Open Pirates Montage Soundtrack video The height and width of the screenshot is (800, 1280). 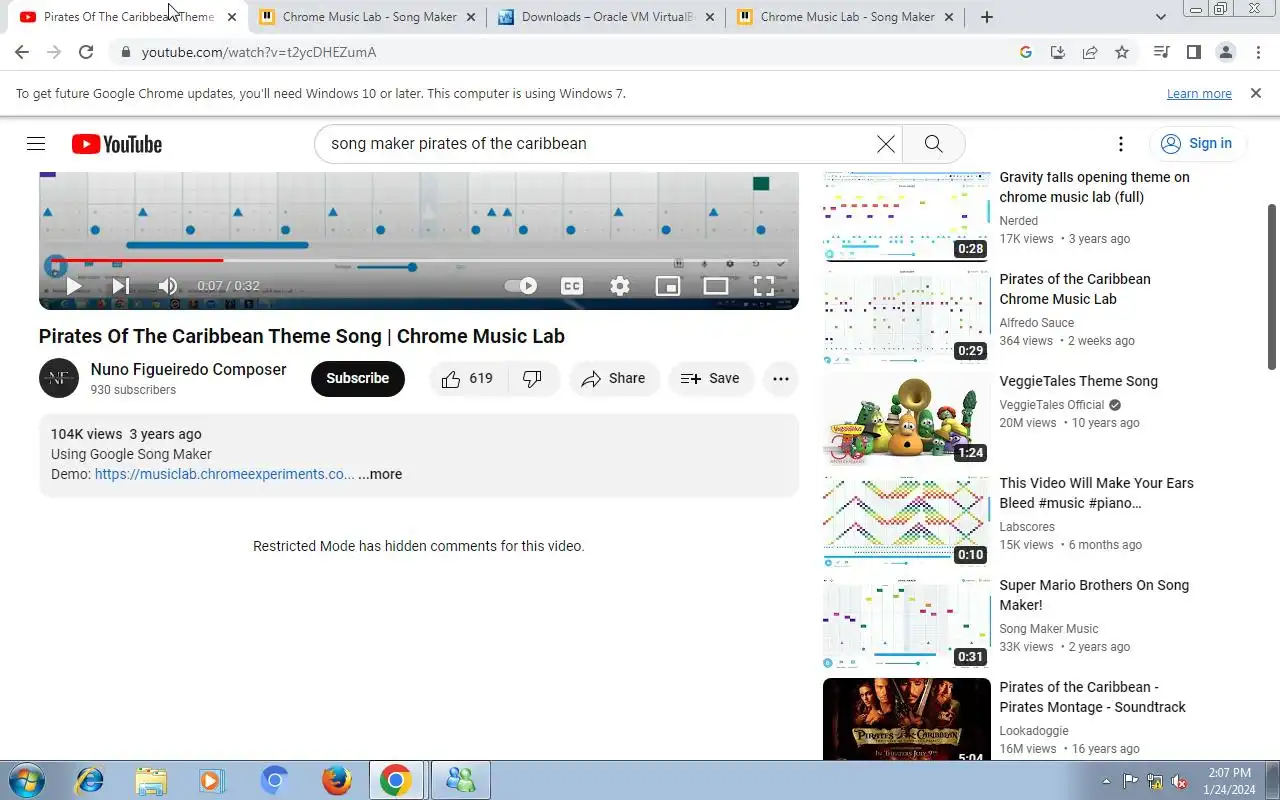coord(1092,697)
